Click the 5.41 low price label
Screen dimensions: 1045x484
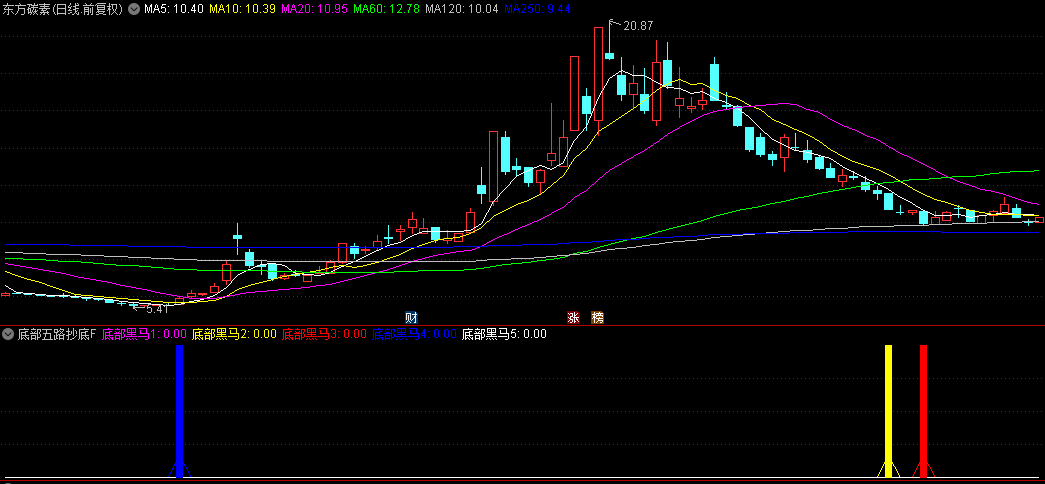click(x=158, y=309)
